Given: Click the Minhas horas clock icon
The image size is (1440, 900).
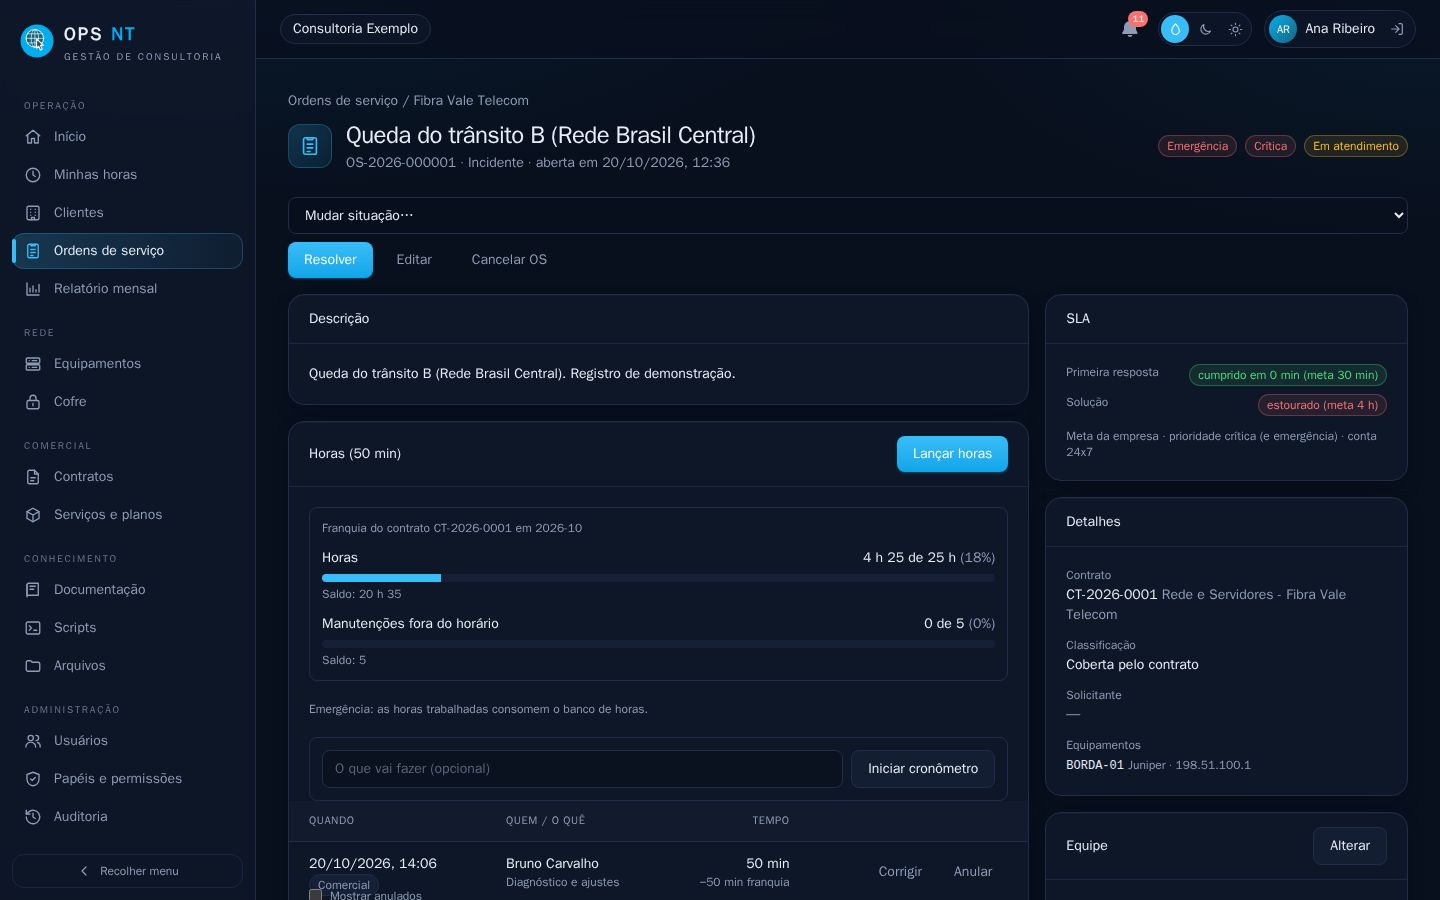Looking at the screenshot, I should [33, 175].
